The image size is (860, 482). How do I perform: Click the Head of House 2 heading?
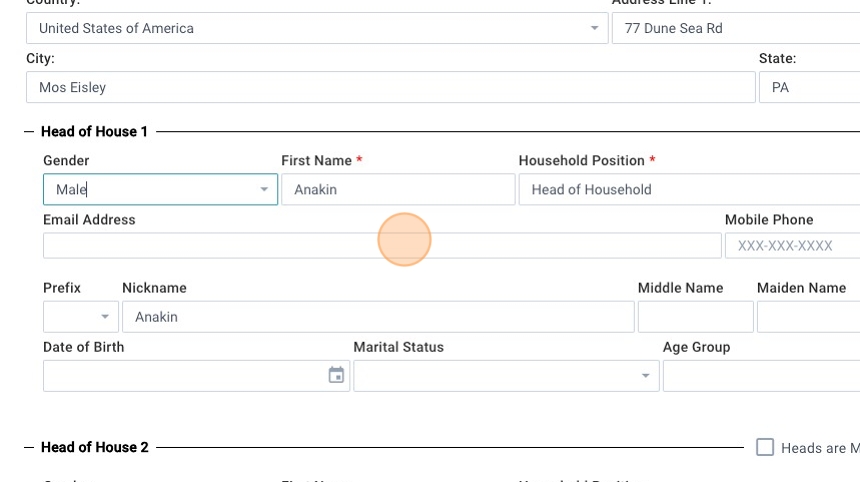pyautogui.click(x=94, y=447)
